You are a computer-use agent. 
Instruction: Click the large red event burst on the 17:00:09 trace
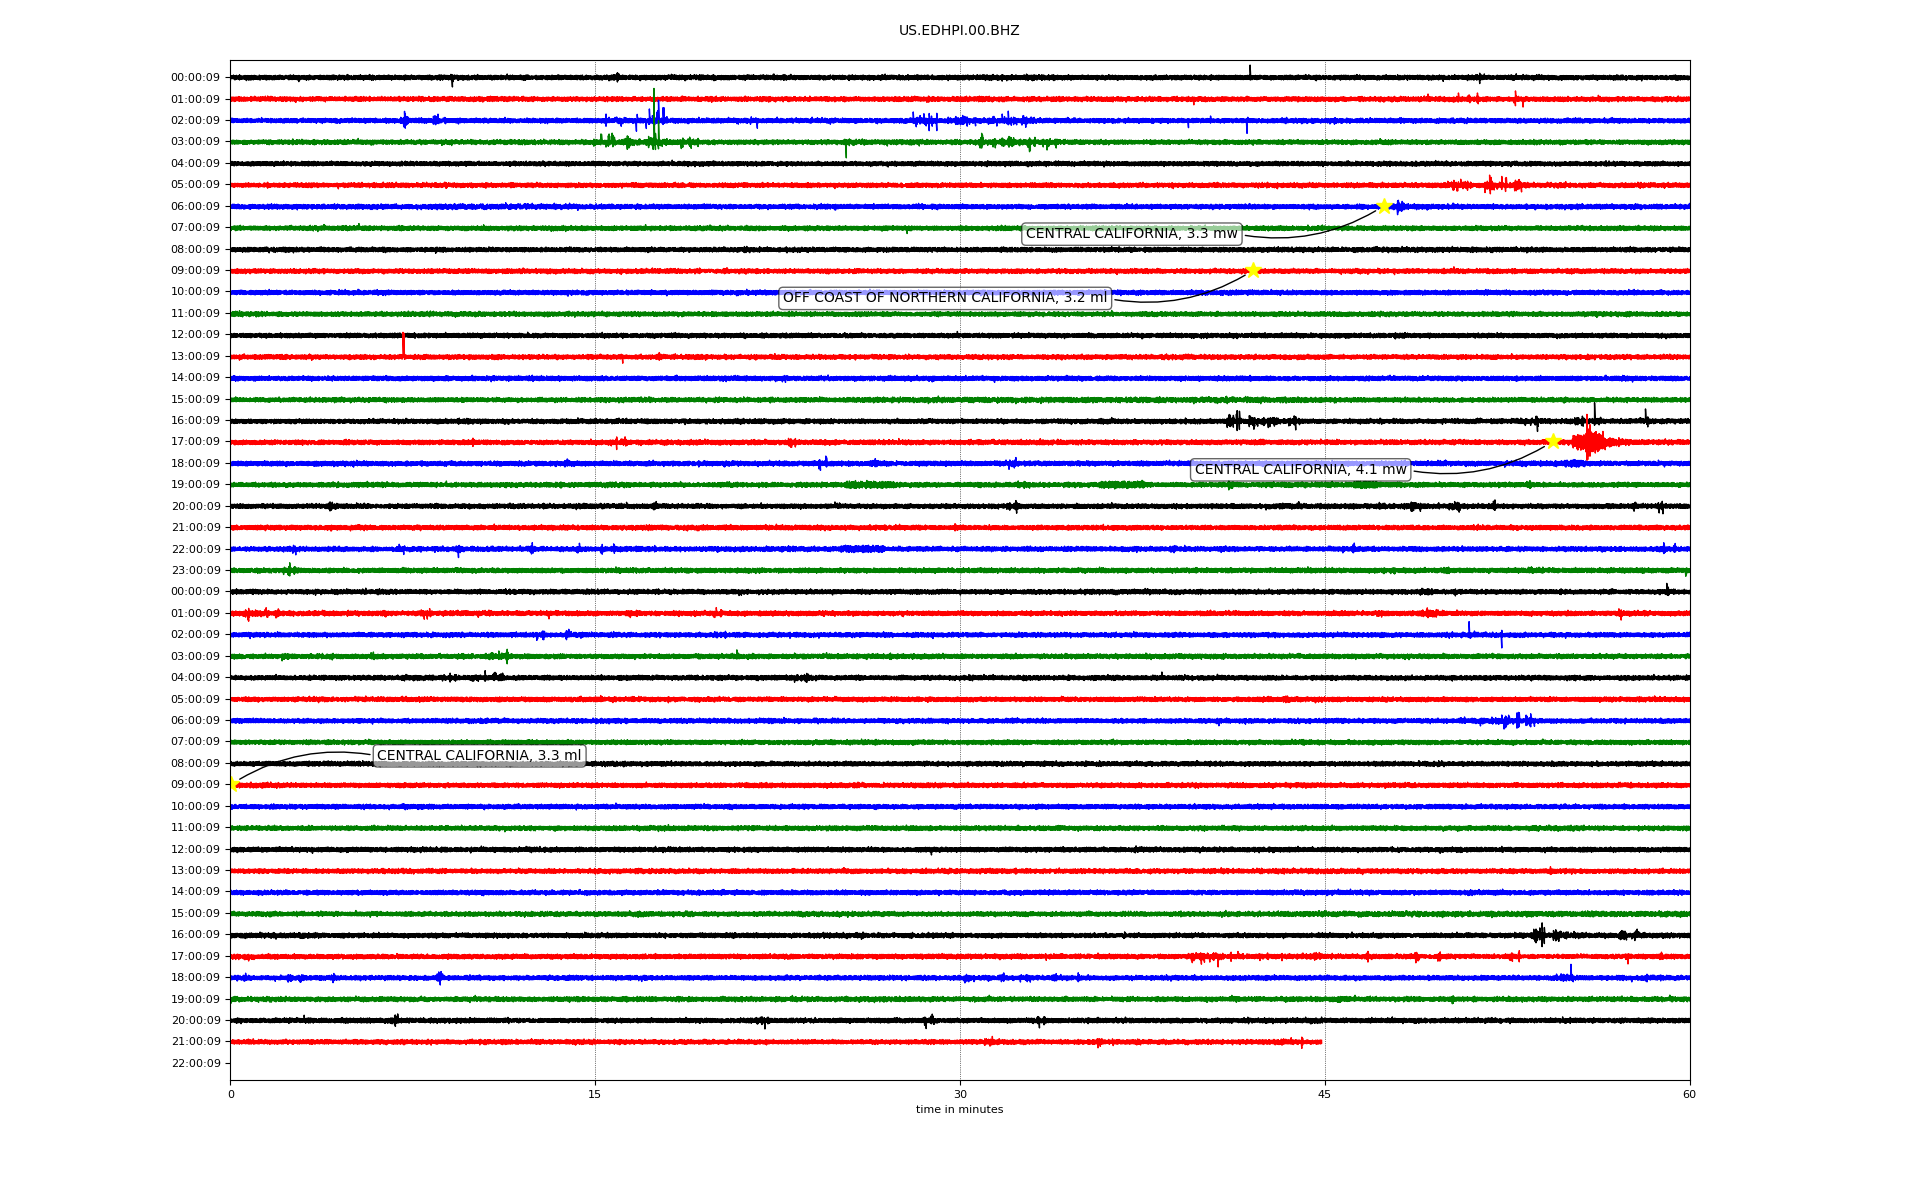(x=1588, y=441)
